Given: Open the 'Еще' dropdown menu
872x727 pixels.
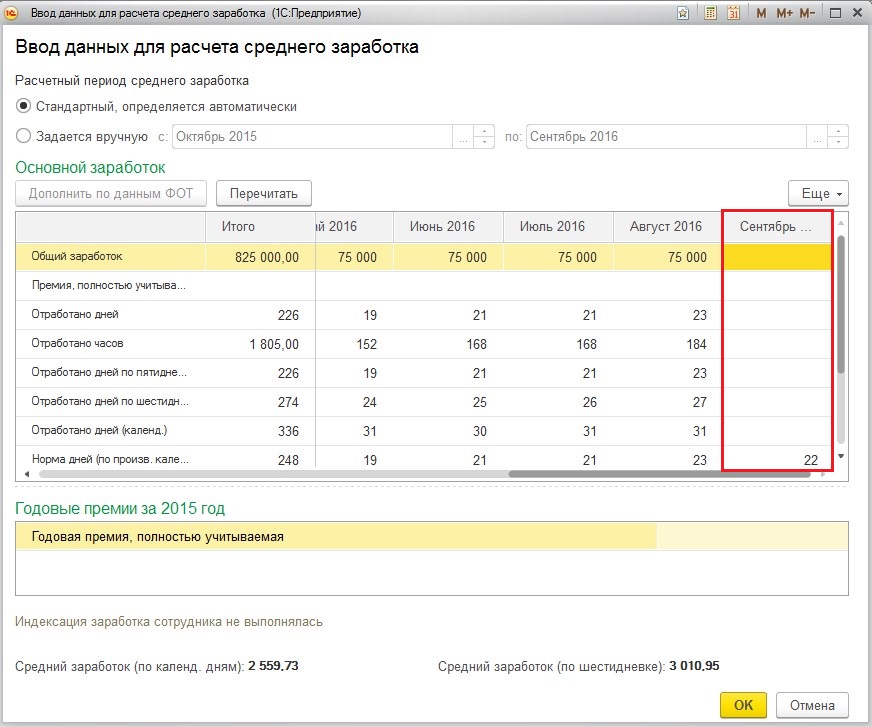Looking at the screenshot, I should [x=818, y=194].
